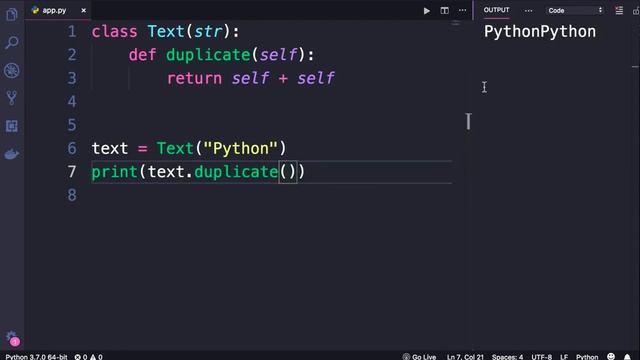The height and width of the screenshot is (360, 640).
Task: Open the Code output channel dropdown
Action: coord(575,11)
